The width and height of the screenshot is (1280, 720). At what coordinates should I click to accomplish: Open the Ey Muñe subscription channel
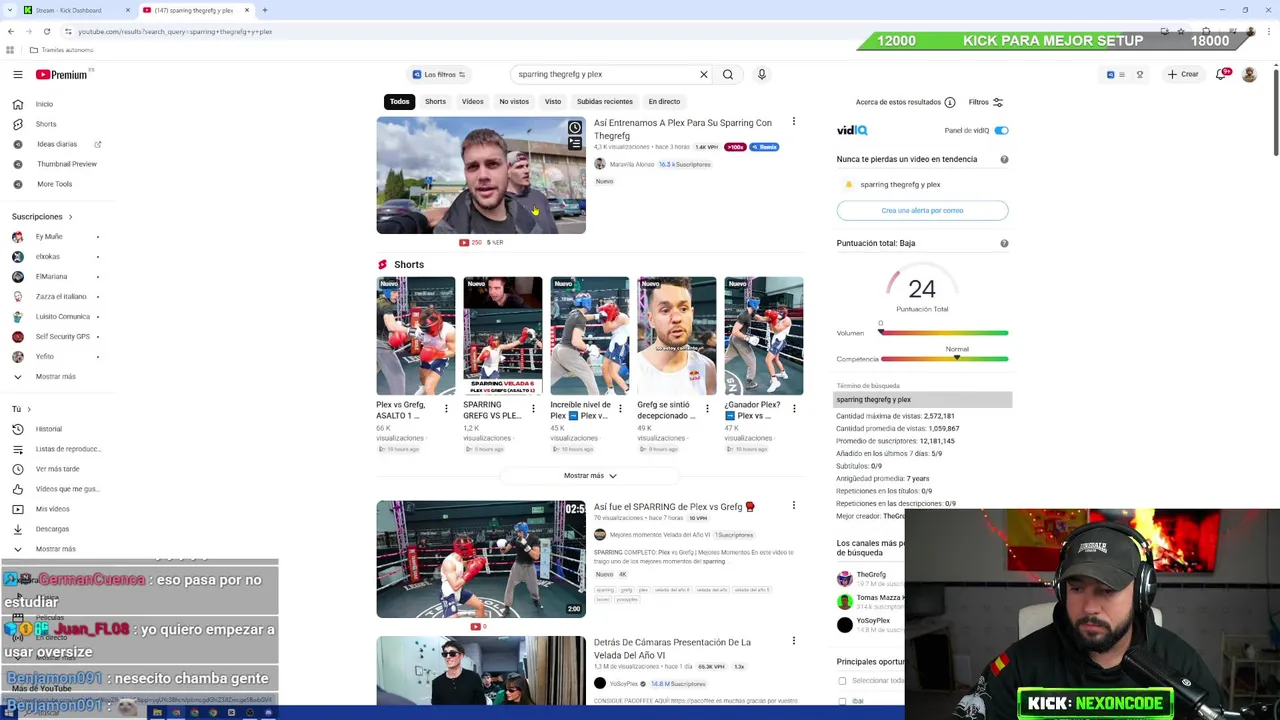tap(48, 237)
